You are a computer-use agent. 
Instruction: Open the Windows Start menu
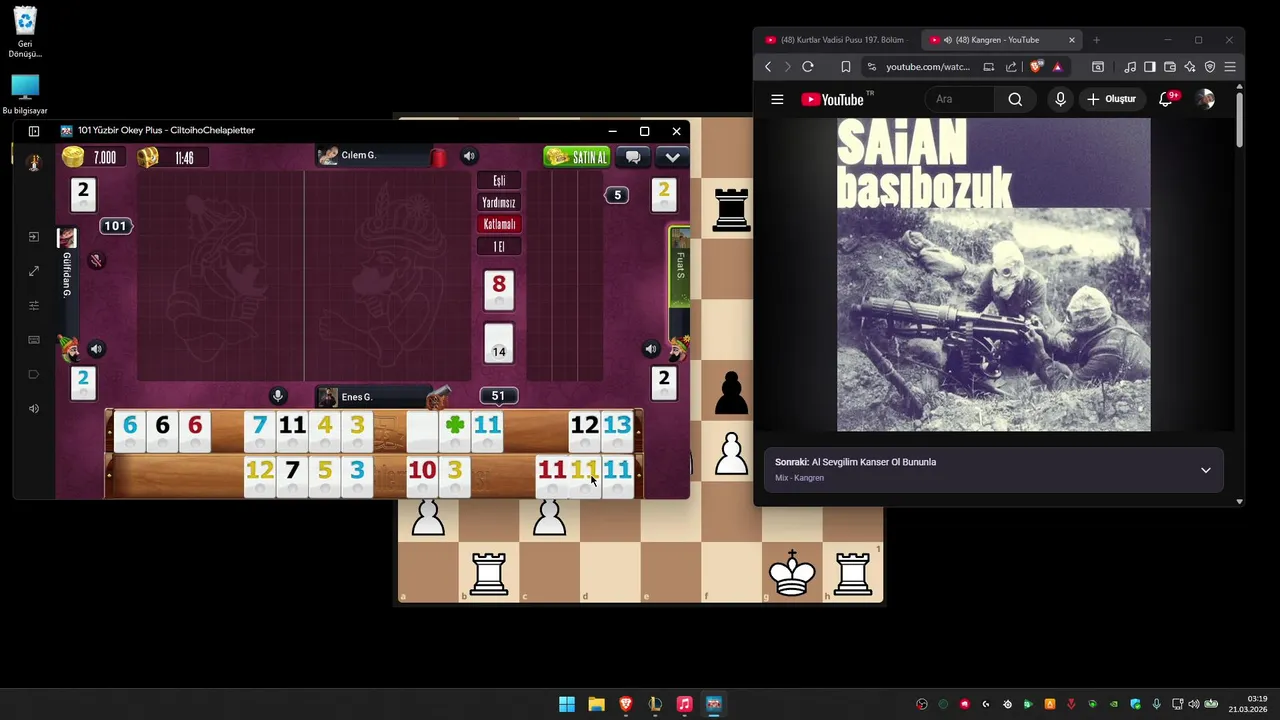[x=567, y=704]
